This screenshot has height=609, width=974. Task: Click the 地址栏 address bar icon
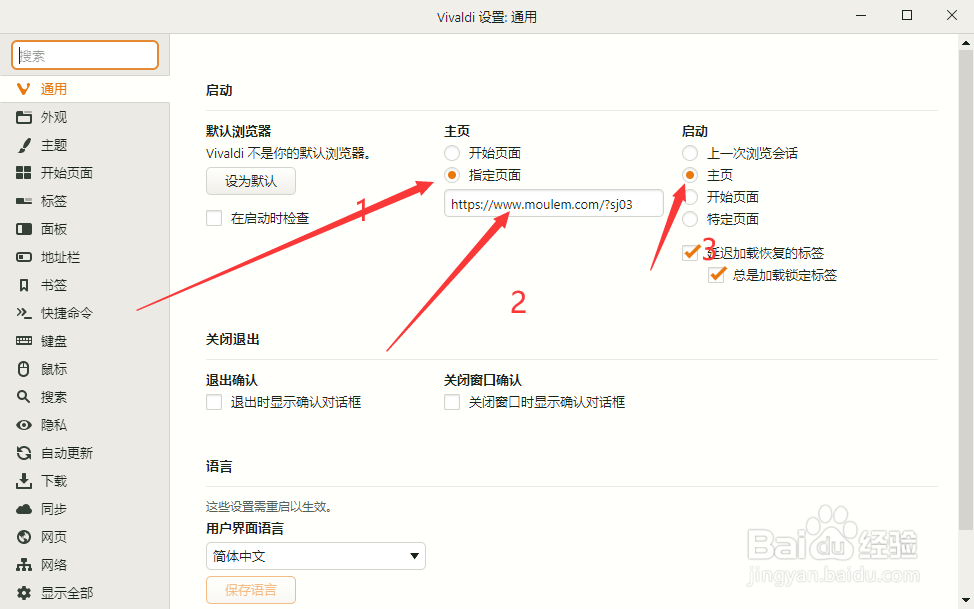pyautogui.click(x=24, y=257)
